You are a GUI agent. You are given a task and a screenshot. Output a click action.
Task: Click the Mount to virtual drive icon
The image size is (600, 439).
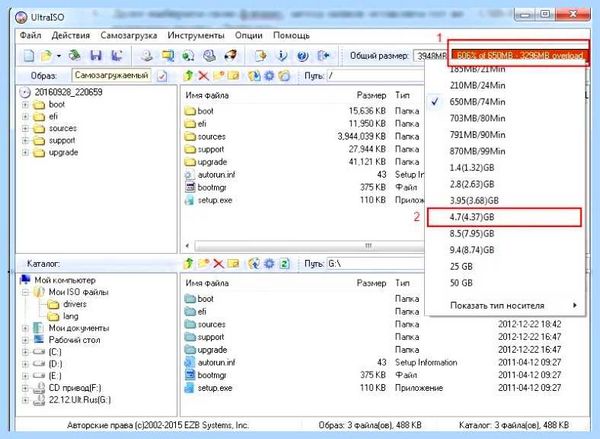209,56
